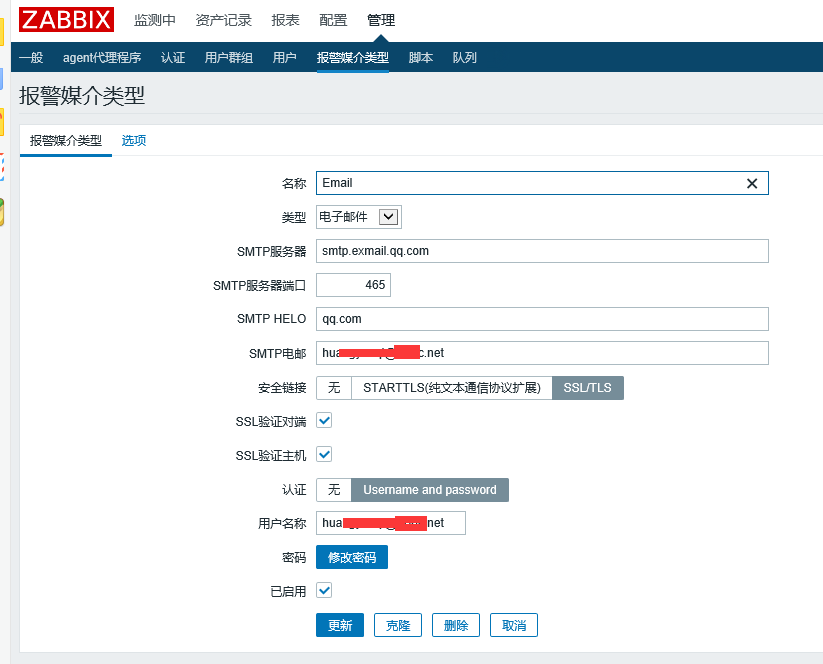Click the 更新 button
The height and width of the screenshot is (664, 823).
pyautogui.click(x=340, y=625)
